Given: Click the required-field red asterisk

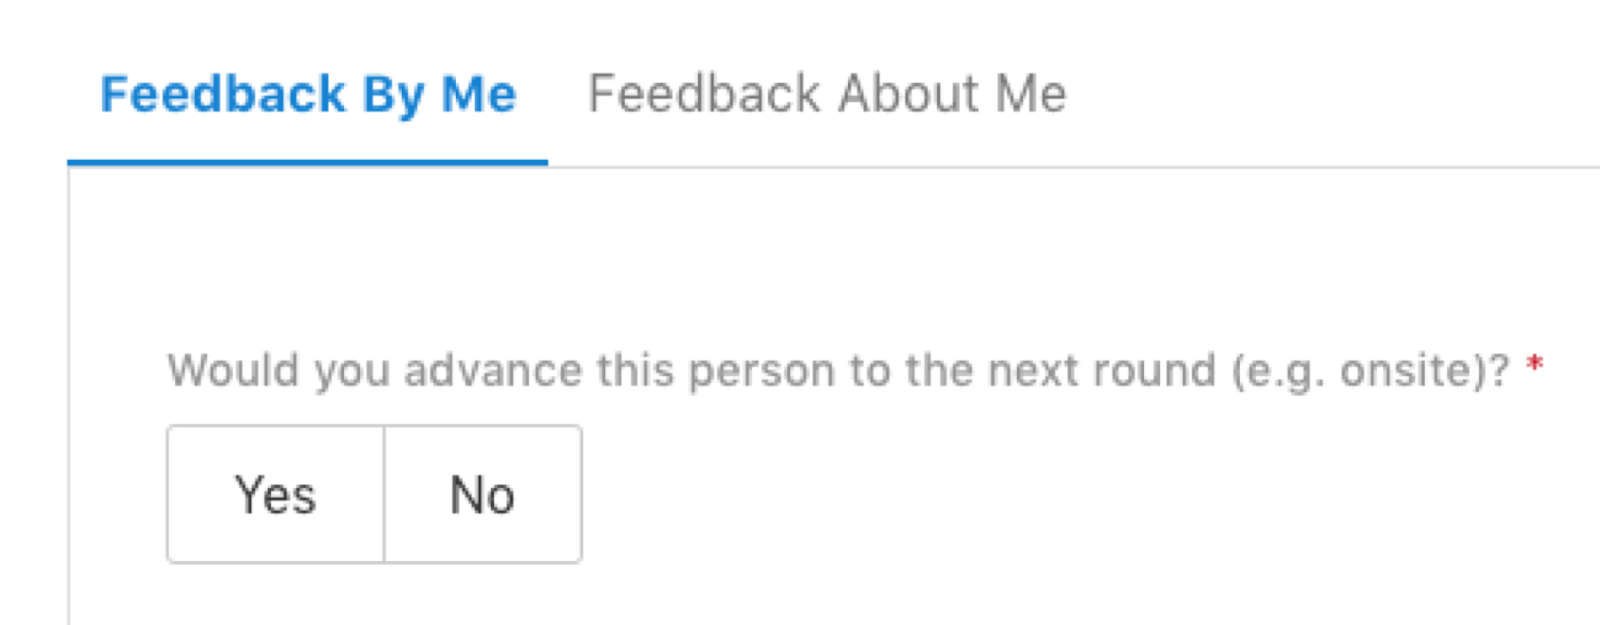Looking at the screenshot, I should pos(1534,366).
